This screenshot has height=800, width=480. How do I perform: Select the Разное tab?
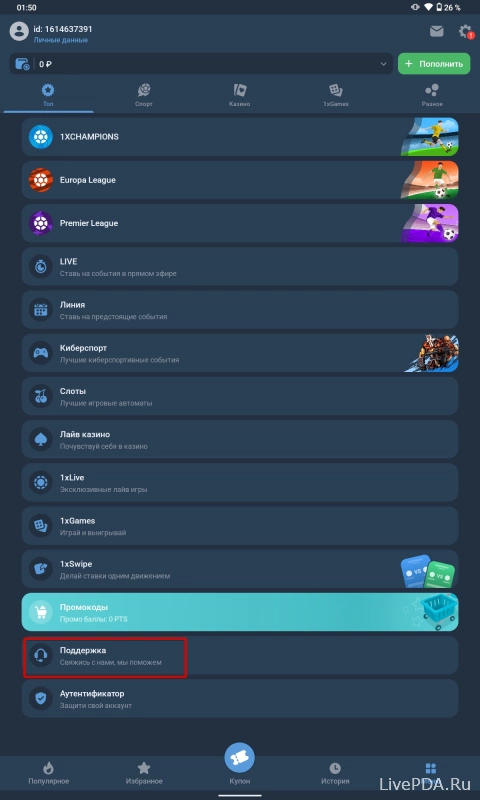coord(432,96)
